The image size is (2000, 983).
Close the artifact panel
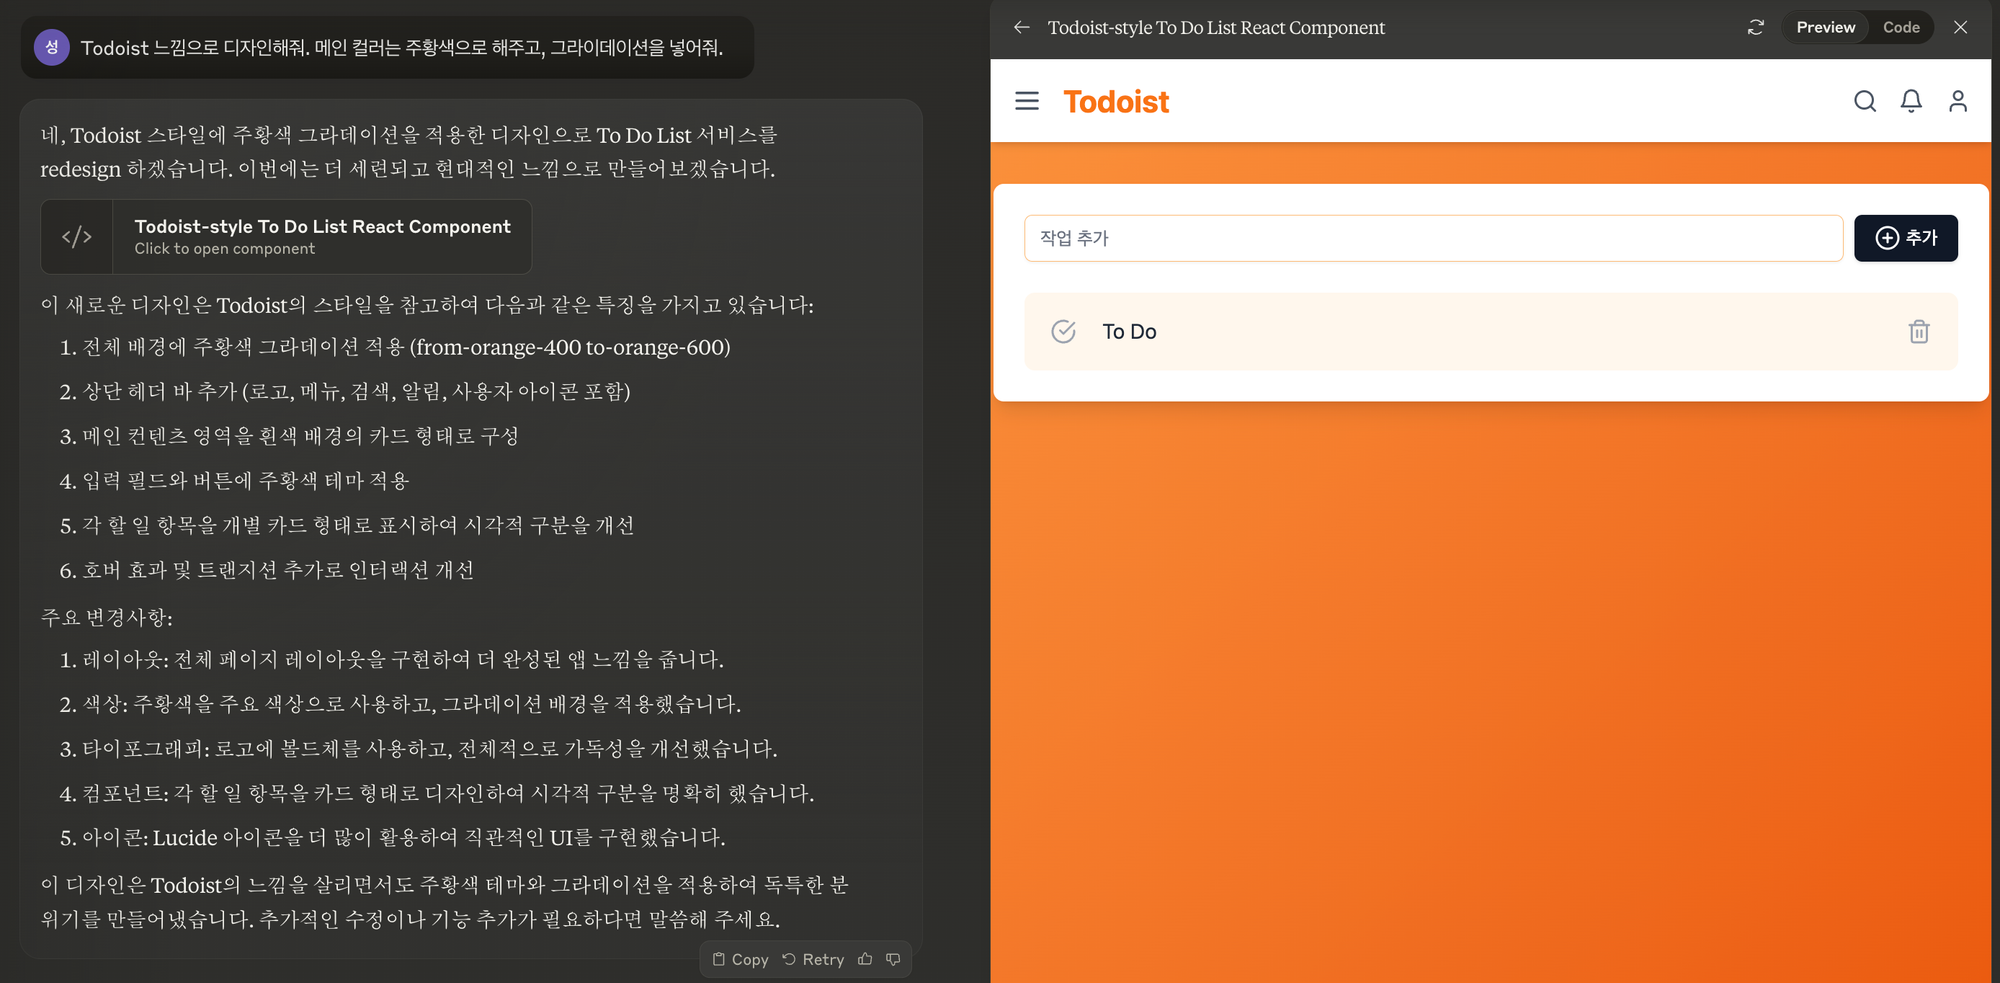coord(1961,28)
